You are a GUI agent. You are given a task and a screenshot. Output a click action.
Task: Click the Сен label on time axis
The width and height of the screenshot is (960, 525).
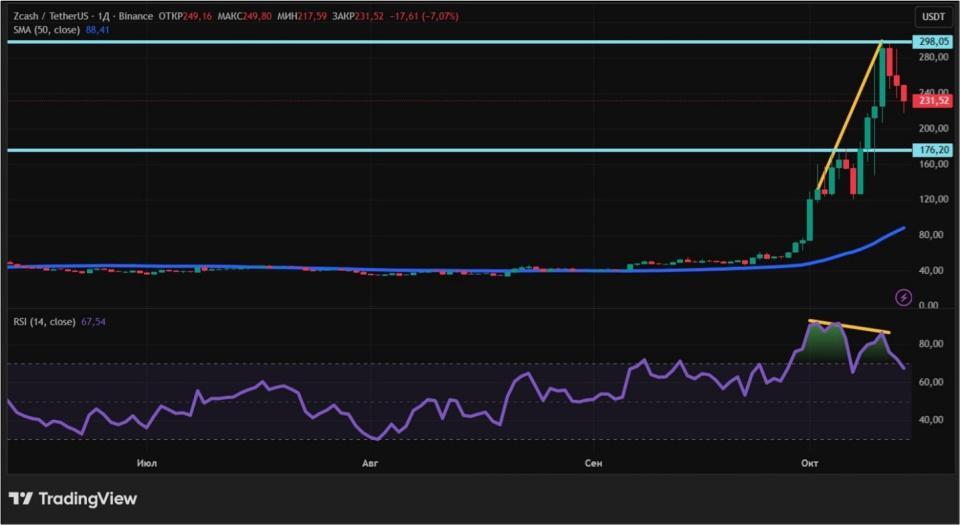(594, 462)
